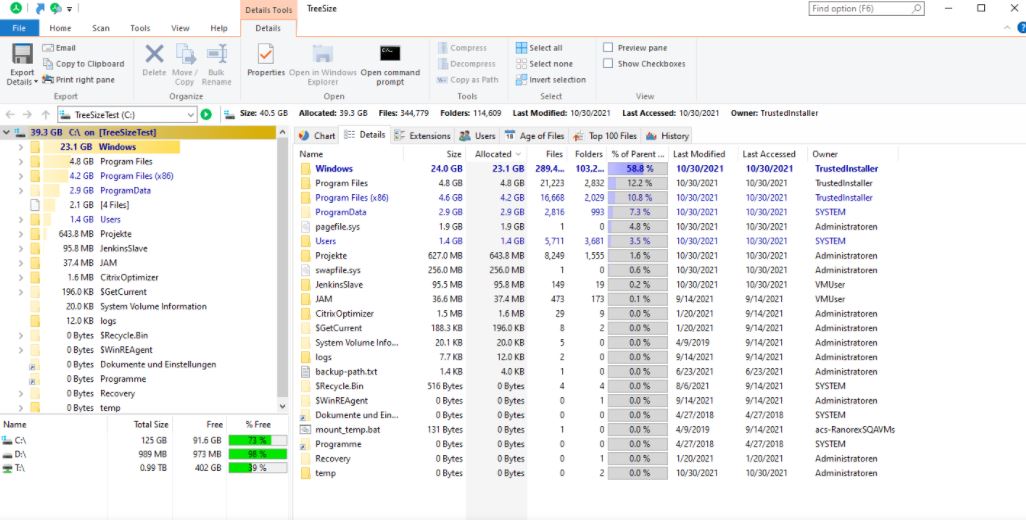Sort by the Allocated column header
The height and width of the screenshot is (520, 1026).
(x=496, y=154)
